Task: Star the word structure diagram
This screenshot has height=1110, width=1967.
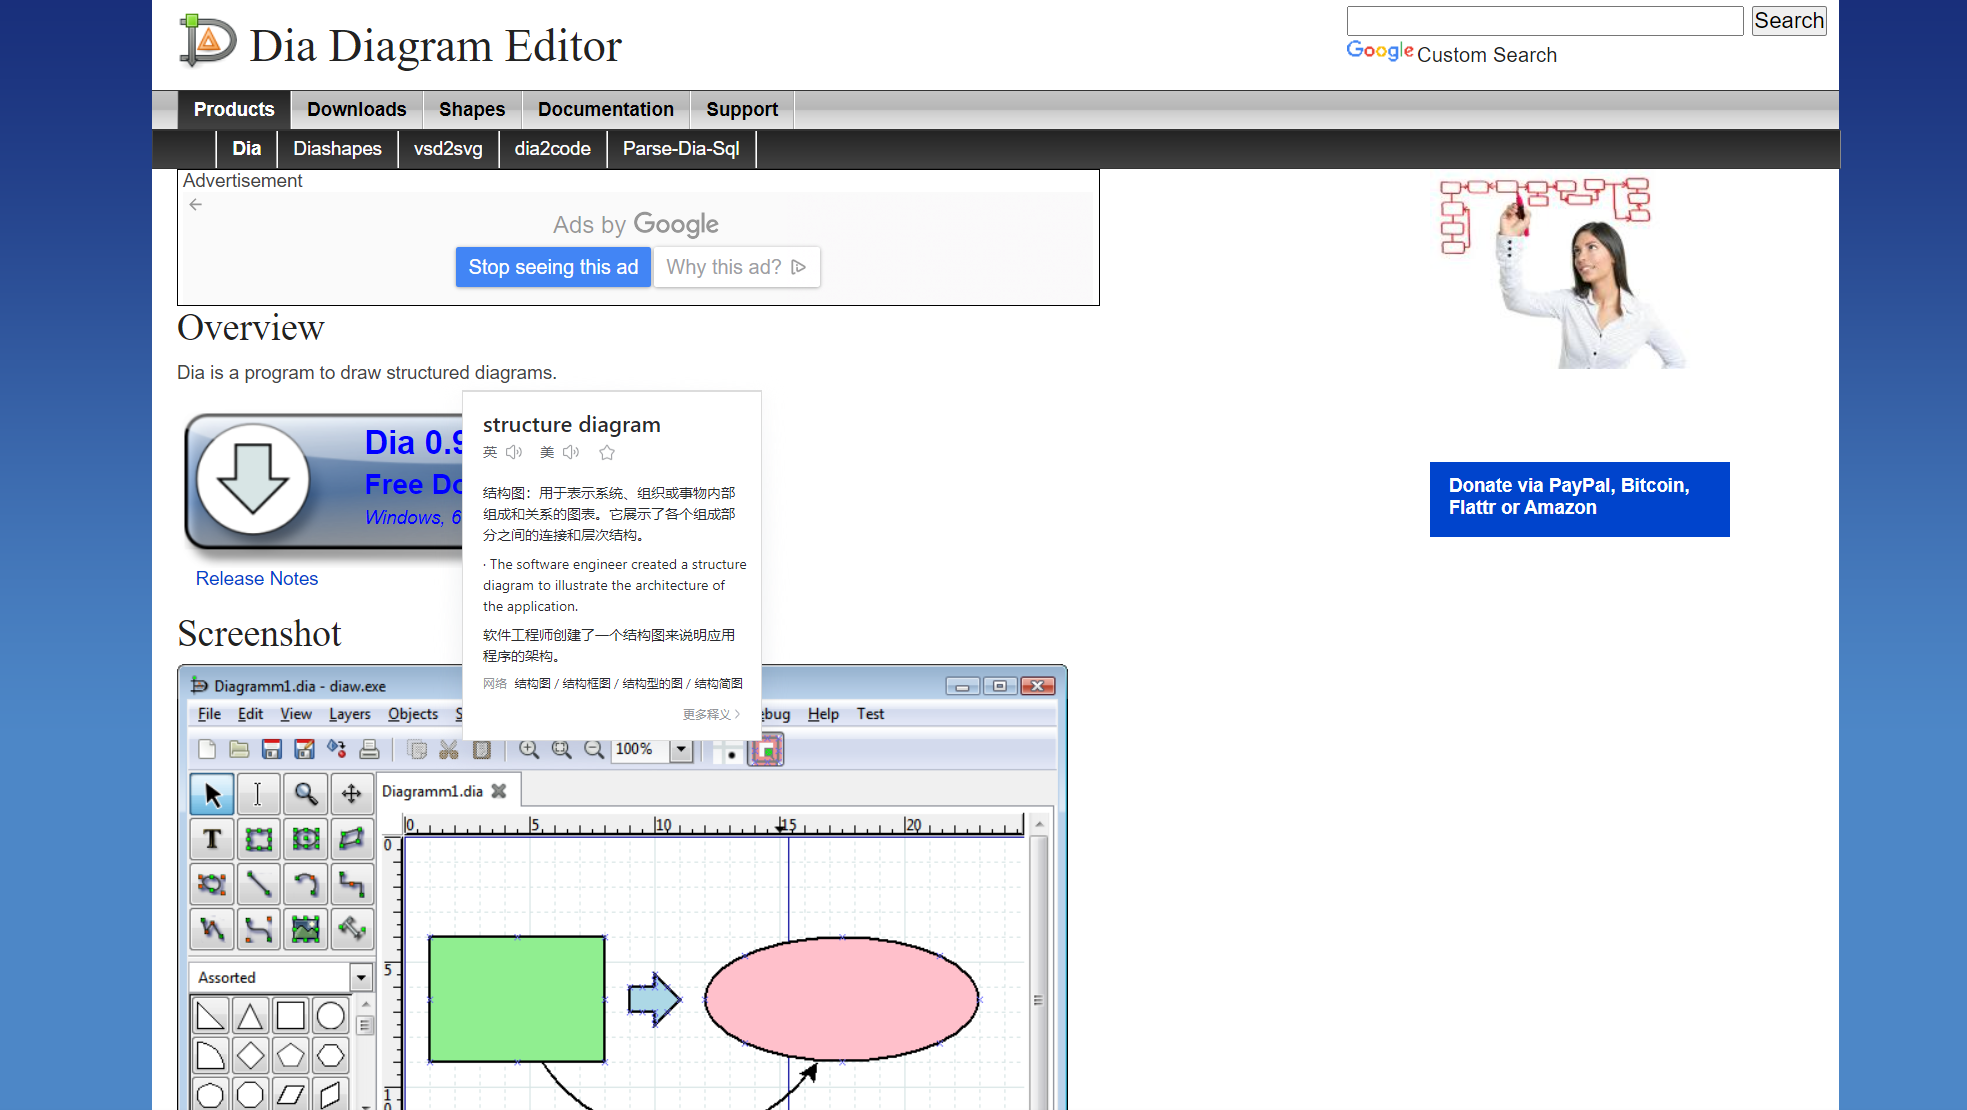Action: tap(607, 452)
